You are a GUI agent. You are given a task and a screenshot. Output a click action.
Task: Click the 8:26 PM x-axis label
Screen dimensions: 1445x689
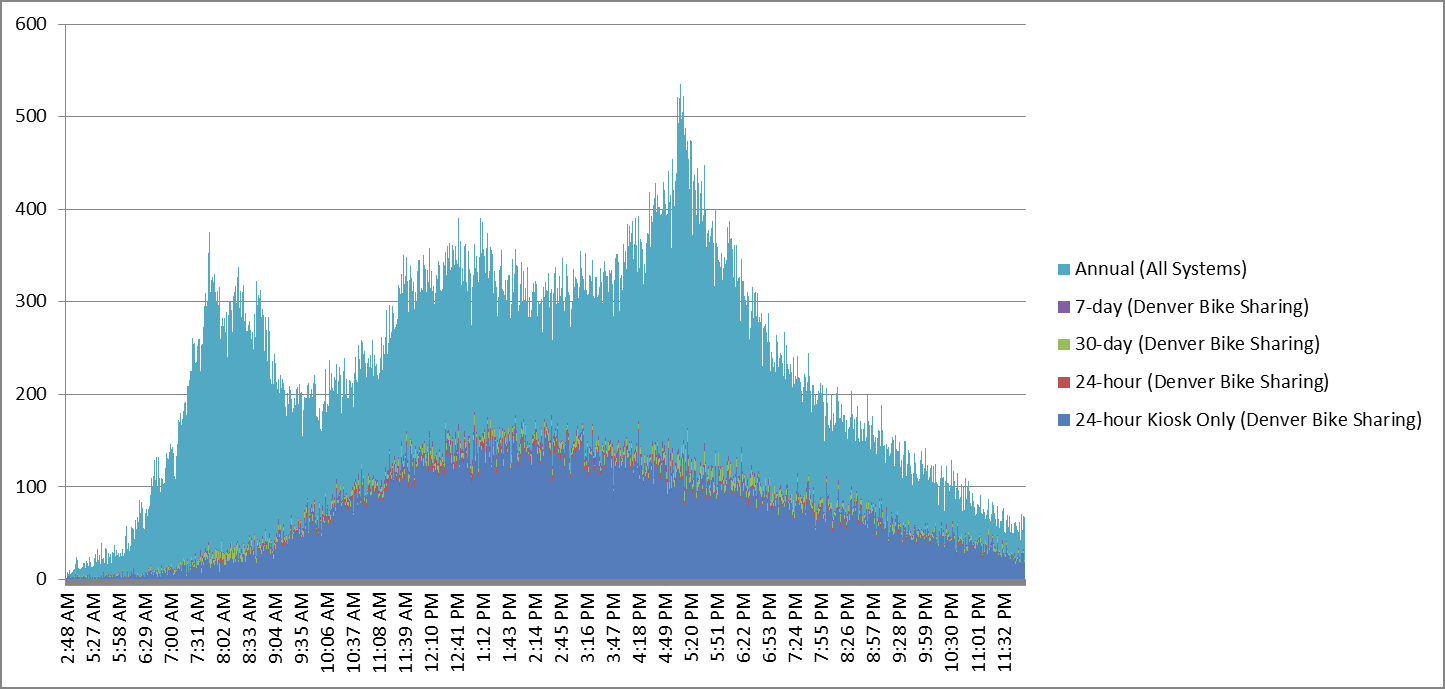pos(848,627)
